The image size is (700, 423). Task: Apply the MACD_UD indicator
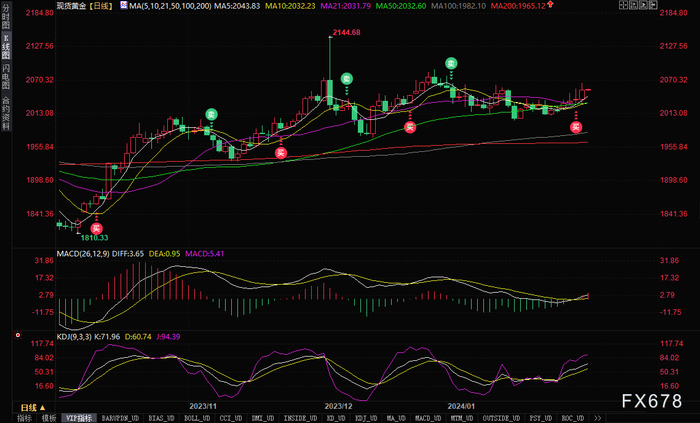[x=428, y=418]
